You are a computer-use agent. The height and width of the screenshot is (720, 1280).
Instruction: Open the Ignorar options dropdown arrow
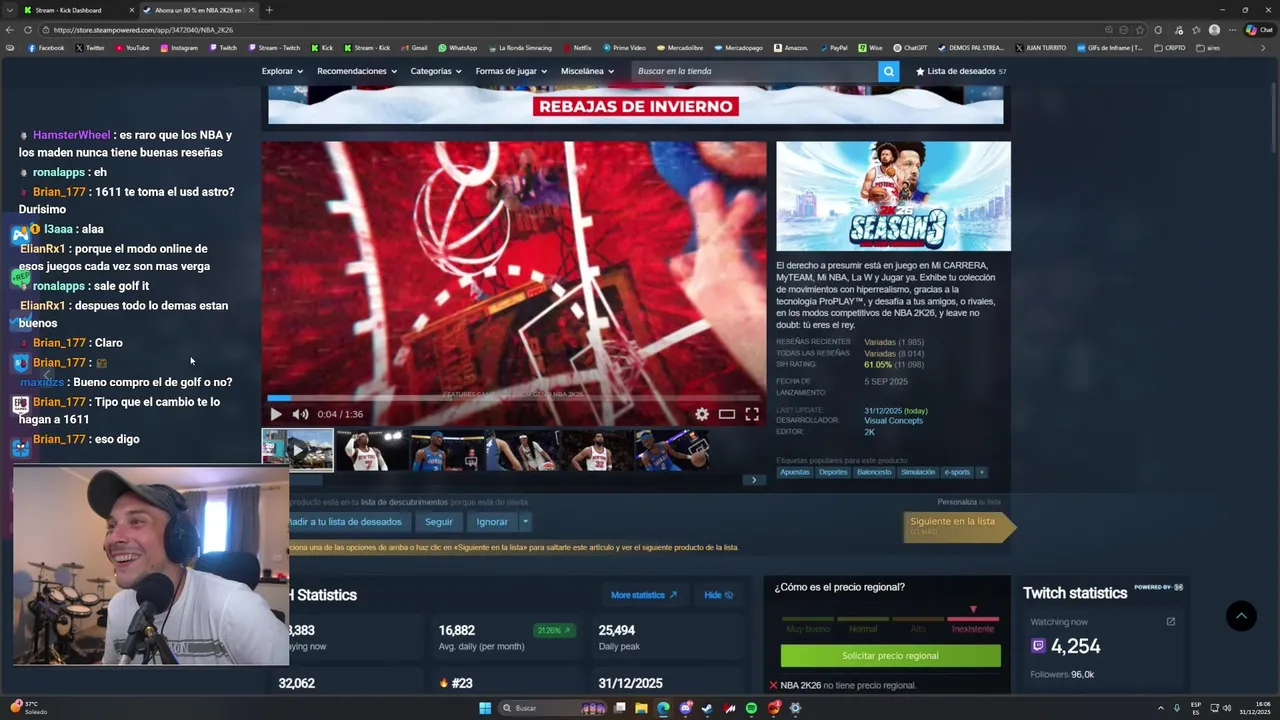[525, 522]
